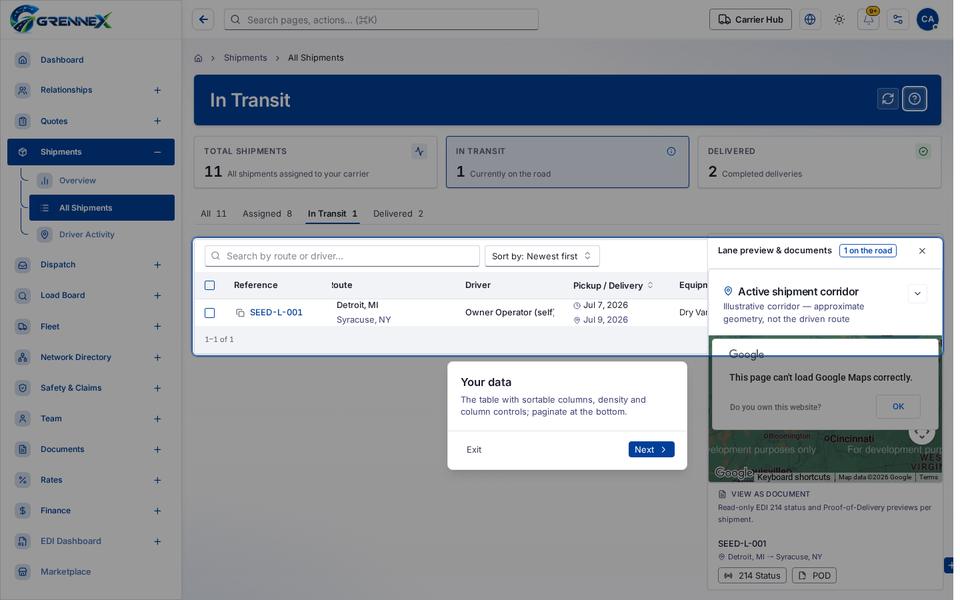This screenshot has width=960, height=600.
Task: Open the Carrier Hub button
Action: [x=750, y=20]
